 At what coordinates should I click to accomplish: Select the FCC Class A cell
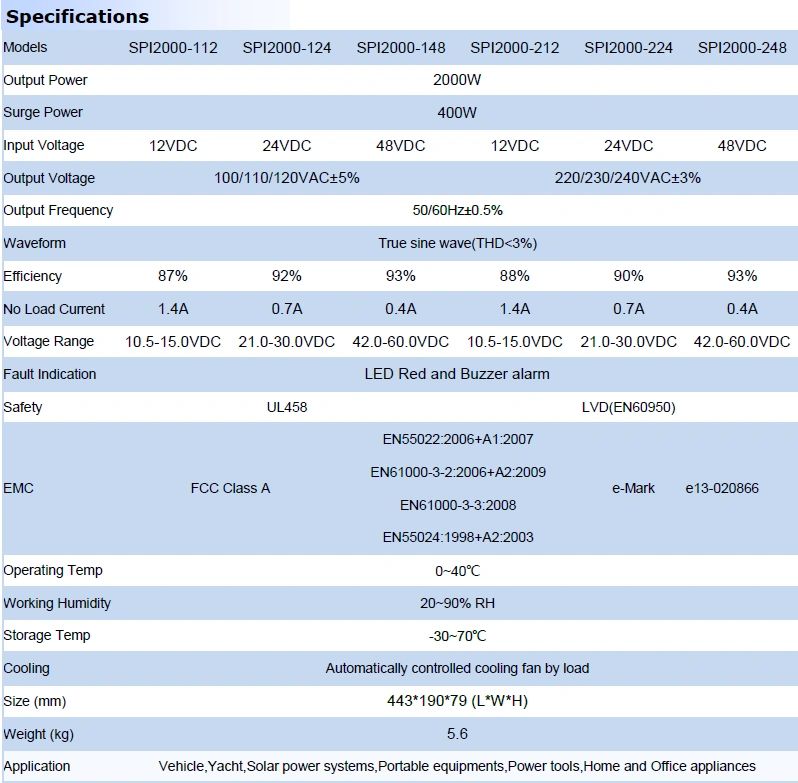click(x=230, y=488)
